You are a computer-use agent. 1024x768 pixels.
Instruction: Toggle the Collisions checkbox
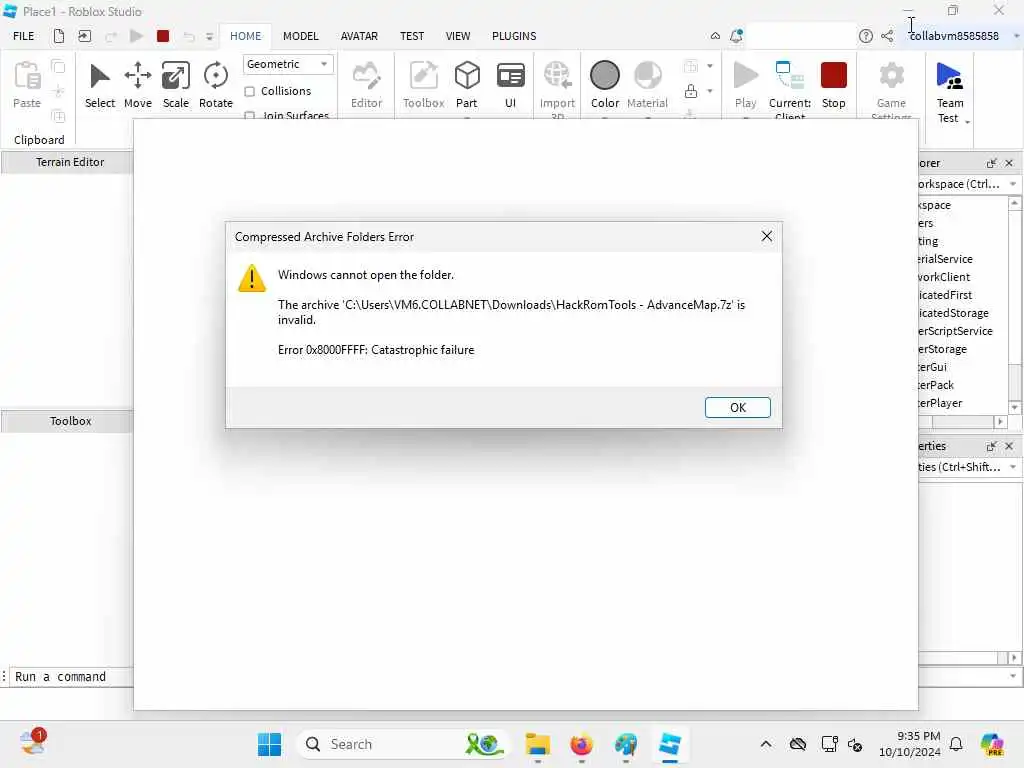[x=249, y=91]
